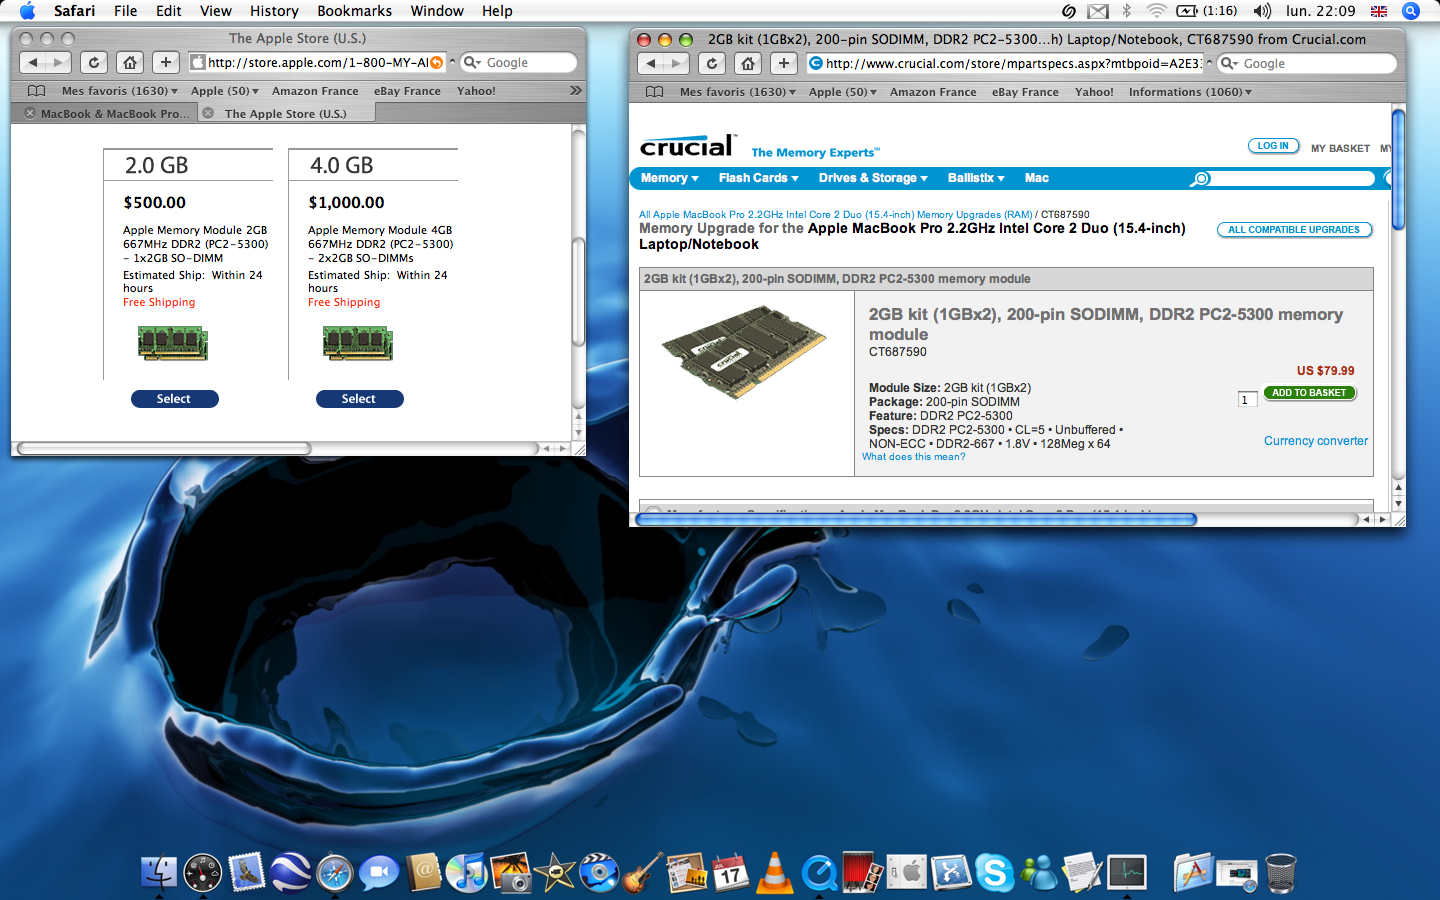Screen dimensions: 1440x900
Task: Open the MSN Messenger dock icon
Action: coord(1039,872)
